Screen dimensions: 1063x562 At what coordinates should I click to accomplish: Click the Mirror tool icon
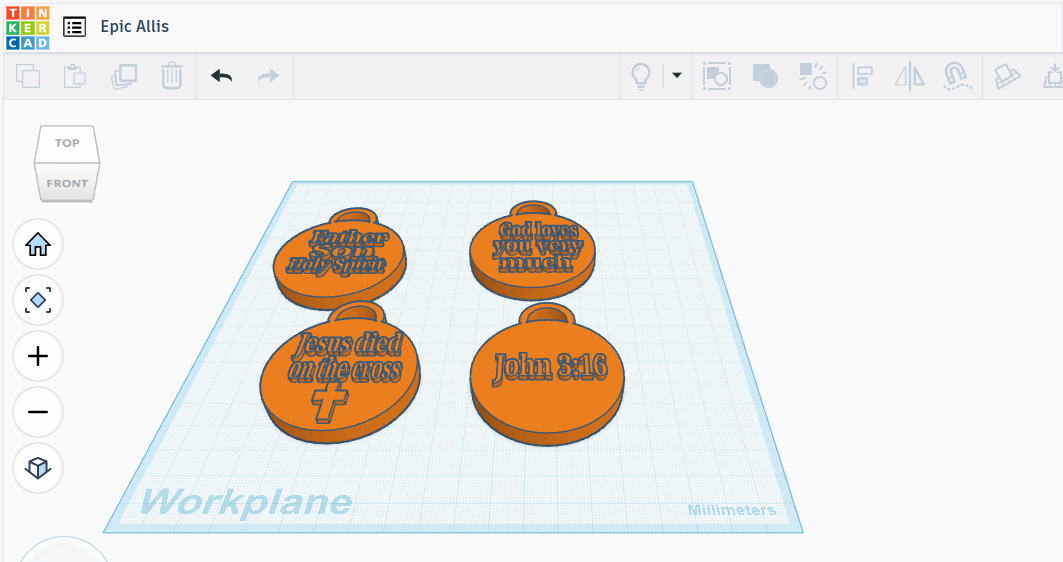click(x=909, y=76)
